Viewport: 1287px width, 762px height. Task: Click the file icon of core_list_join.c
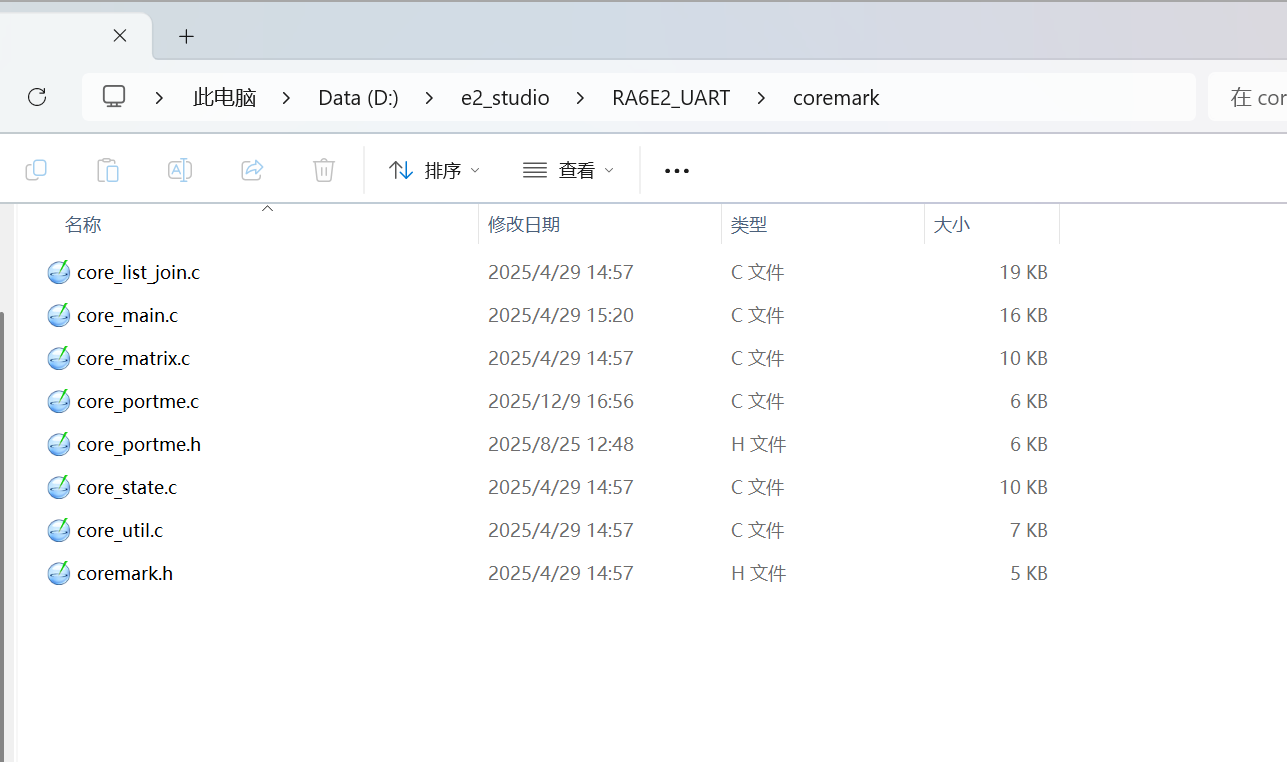coord(59,272)
